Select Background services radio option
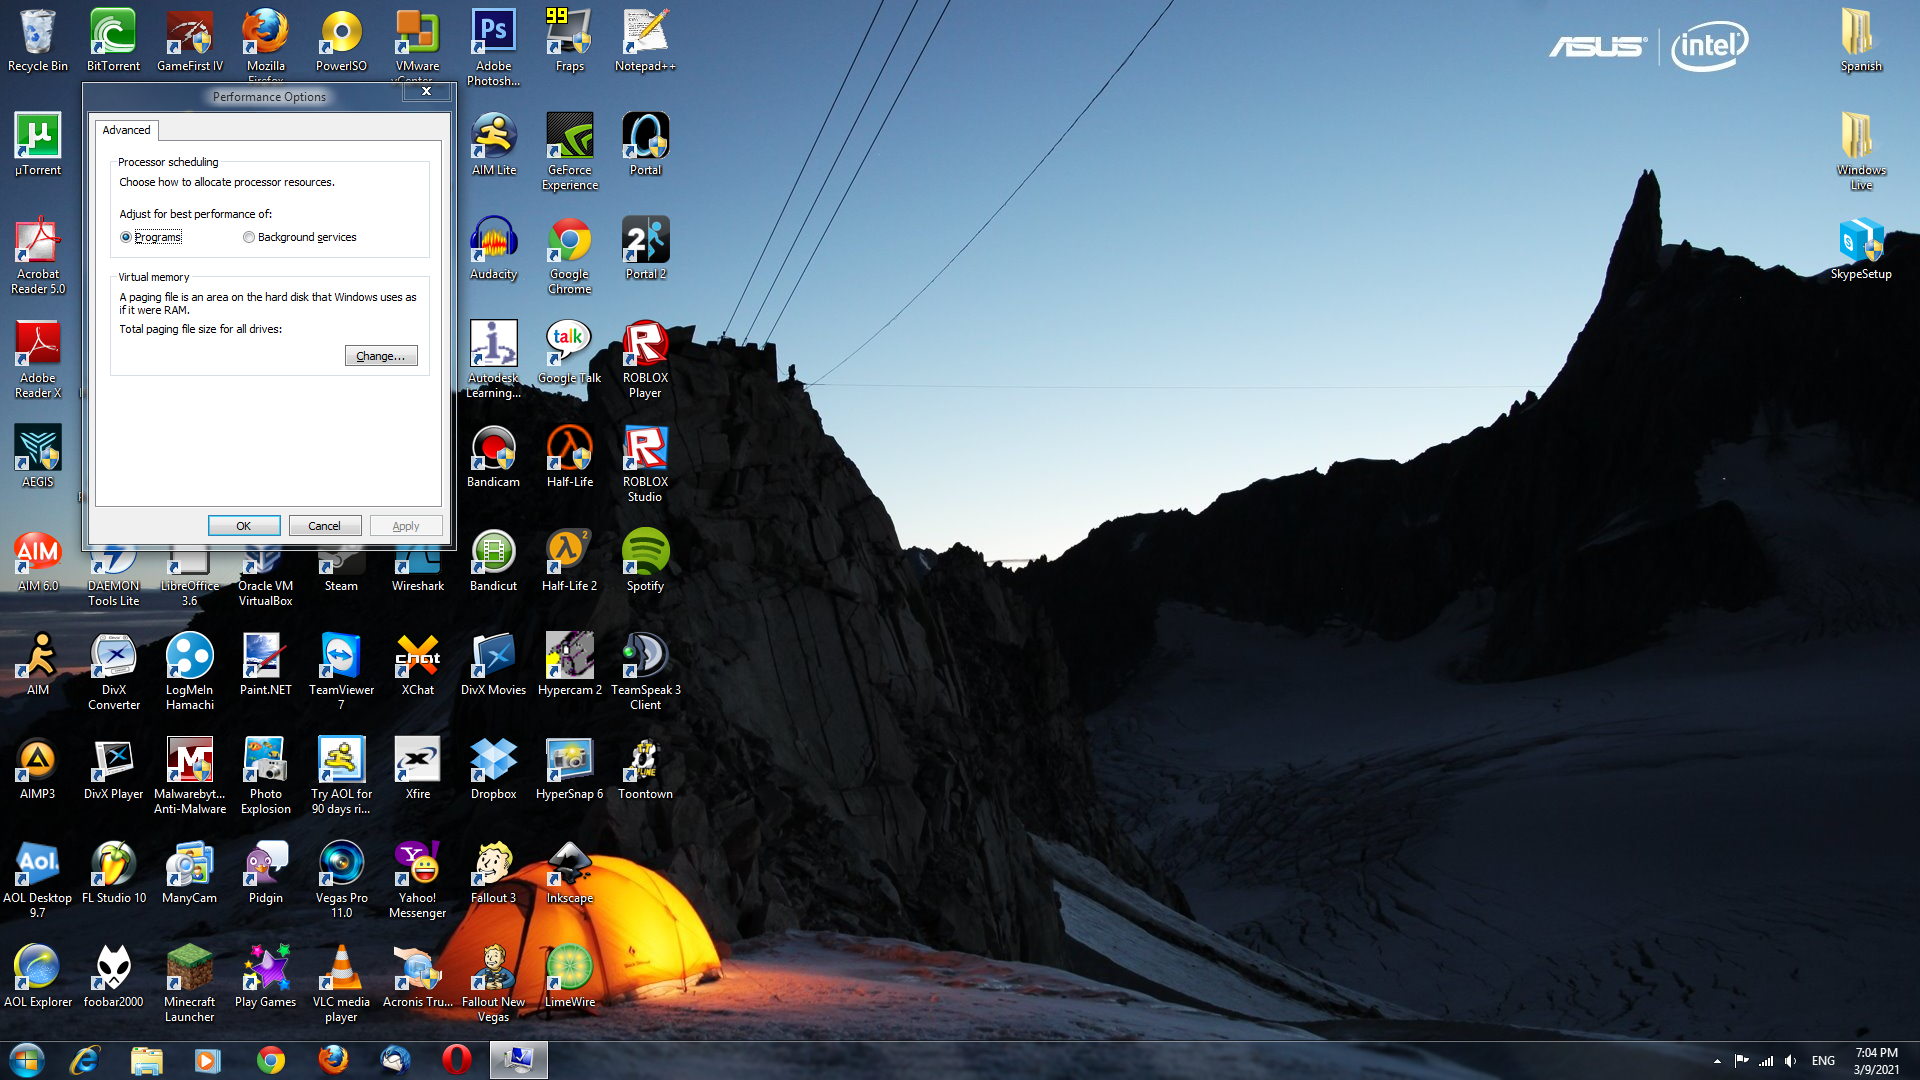Viewport: 1920px width, 1080px height. [x=249, y=237]
